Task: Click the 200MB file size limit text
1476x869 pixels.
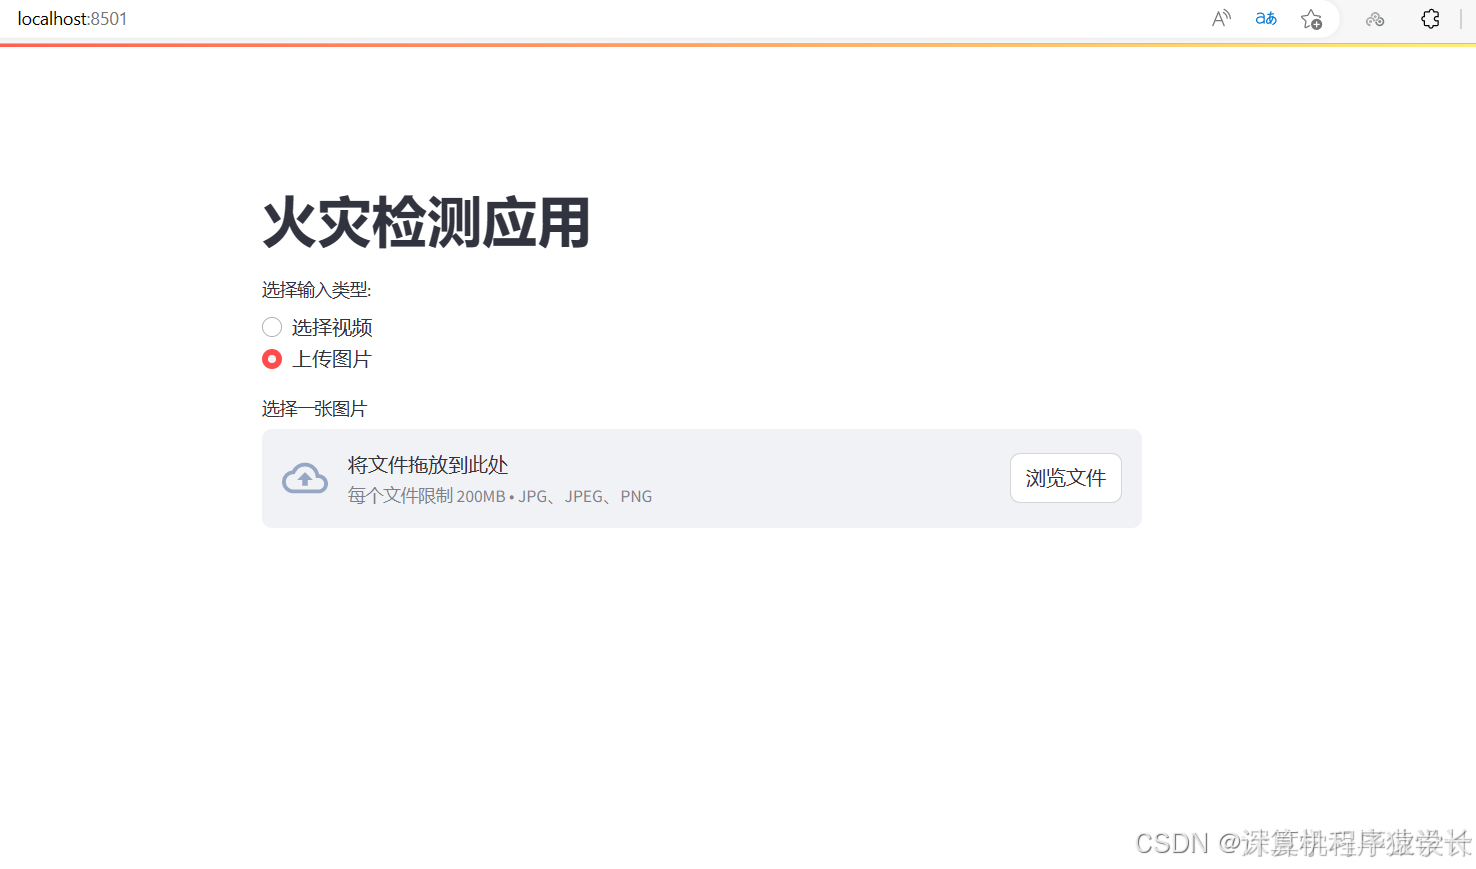Action: [x=425, y=495]
